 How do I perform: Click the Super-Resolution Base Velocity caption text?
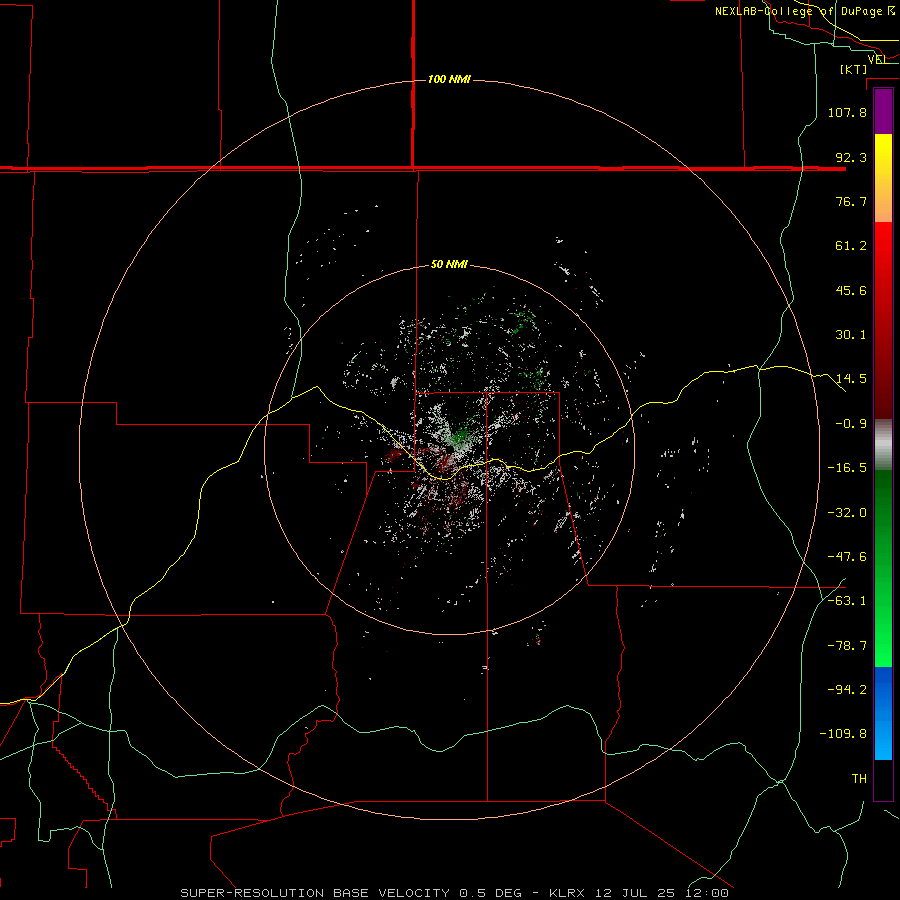click(455, 893)
